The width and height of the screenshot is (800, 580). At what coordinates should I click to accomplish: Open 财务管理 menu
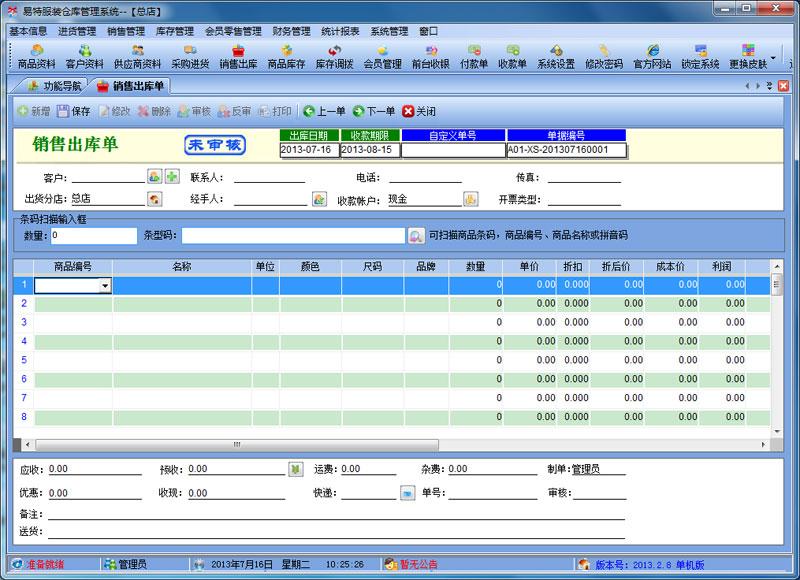(291, 31)
